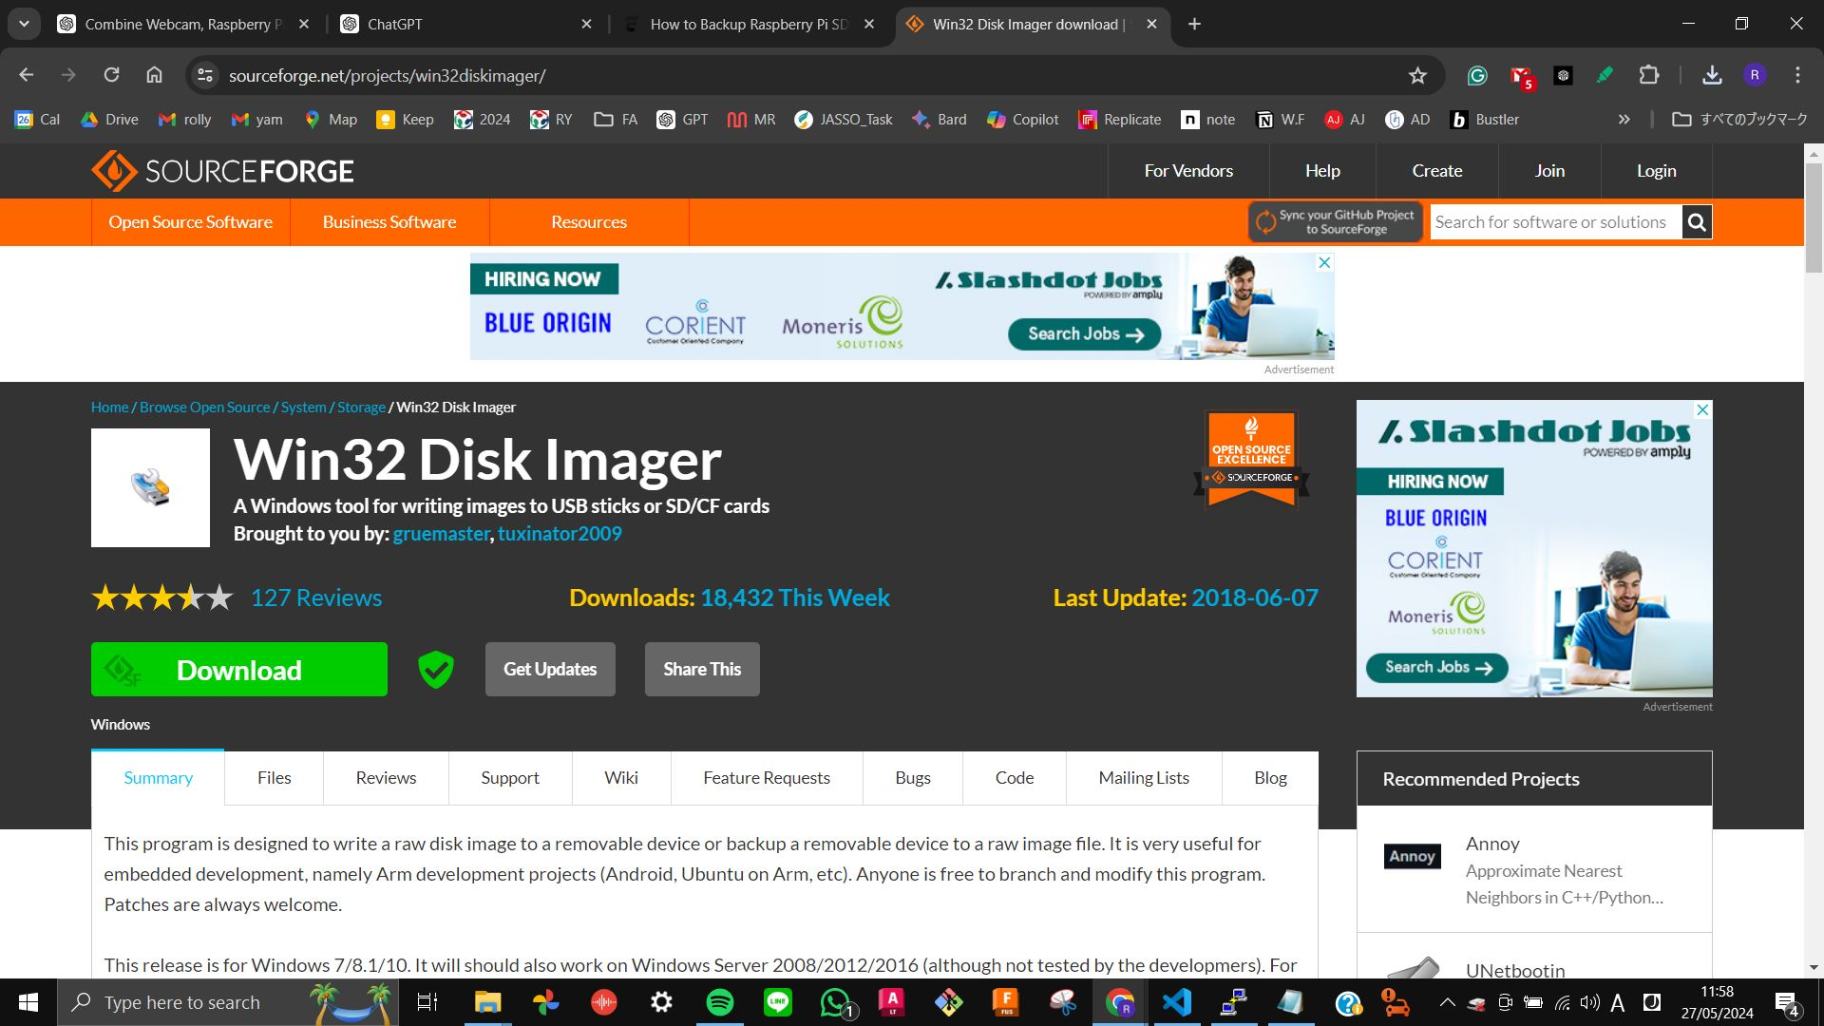This screenshot has height=1026, width=1824.
Task: Open Spotify from the taskbar
Action: point(719,1002)
